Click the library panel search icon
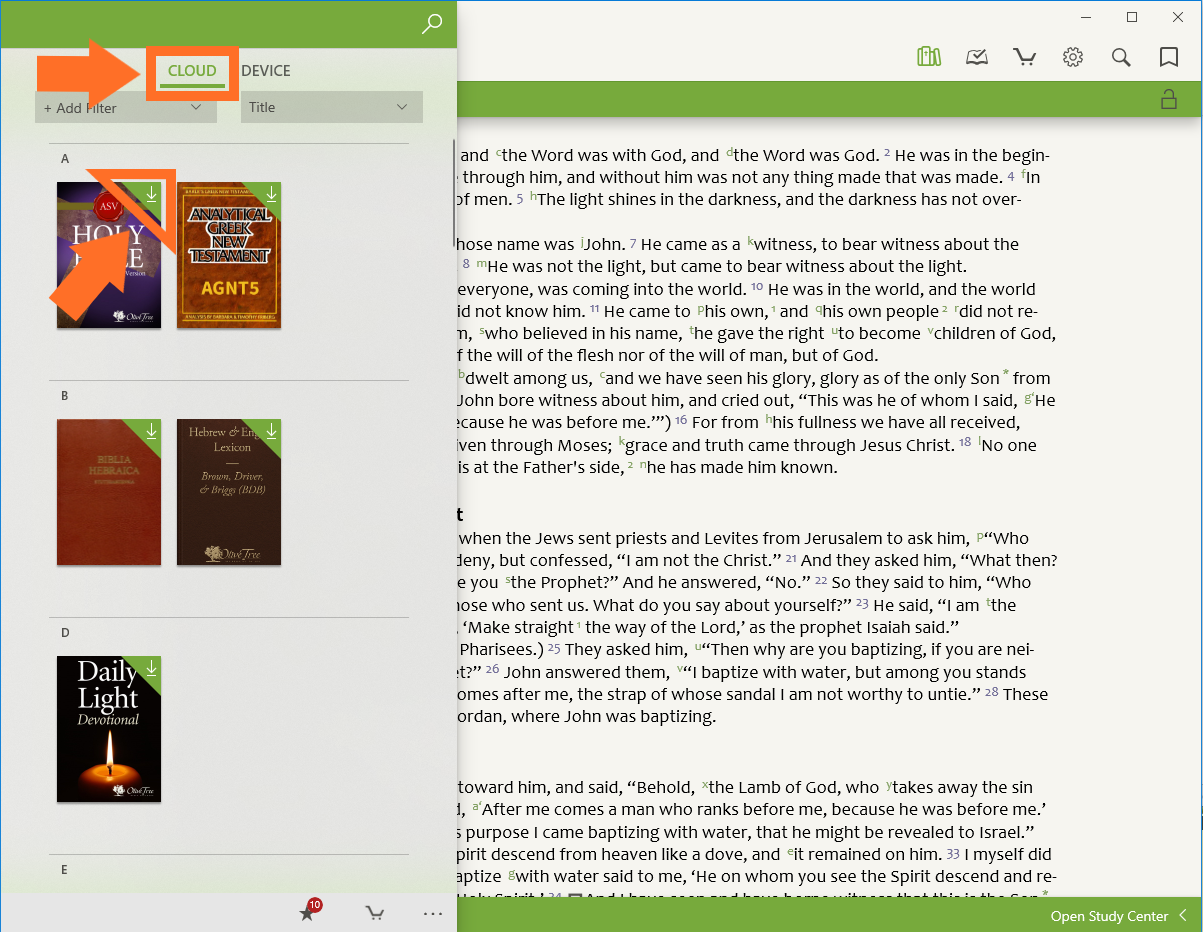The image size is (1203, 932). pos(432,24)
